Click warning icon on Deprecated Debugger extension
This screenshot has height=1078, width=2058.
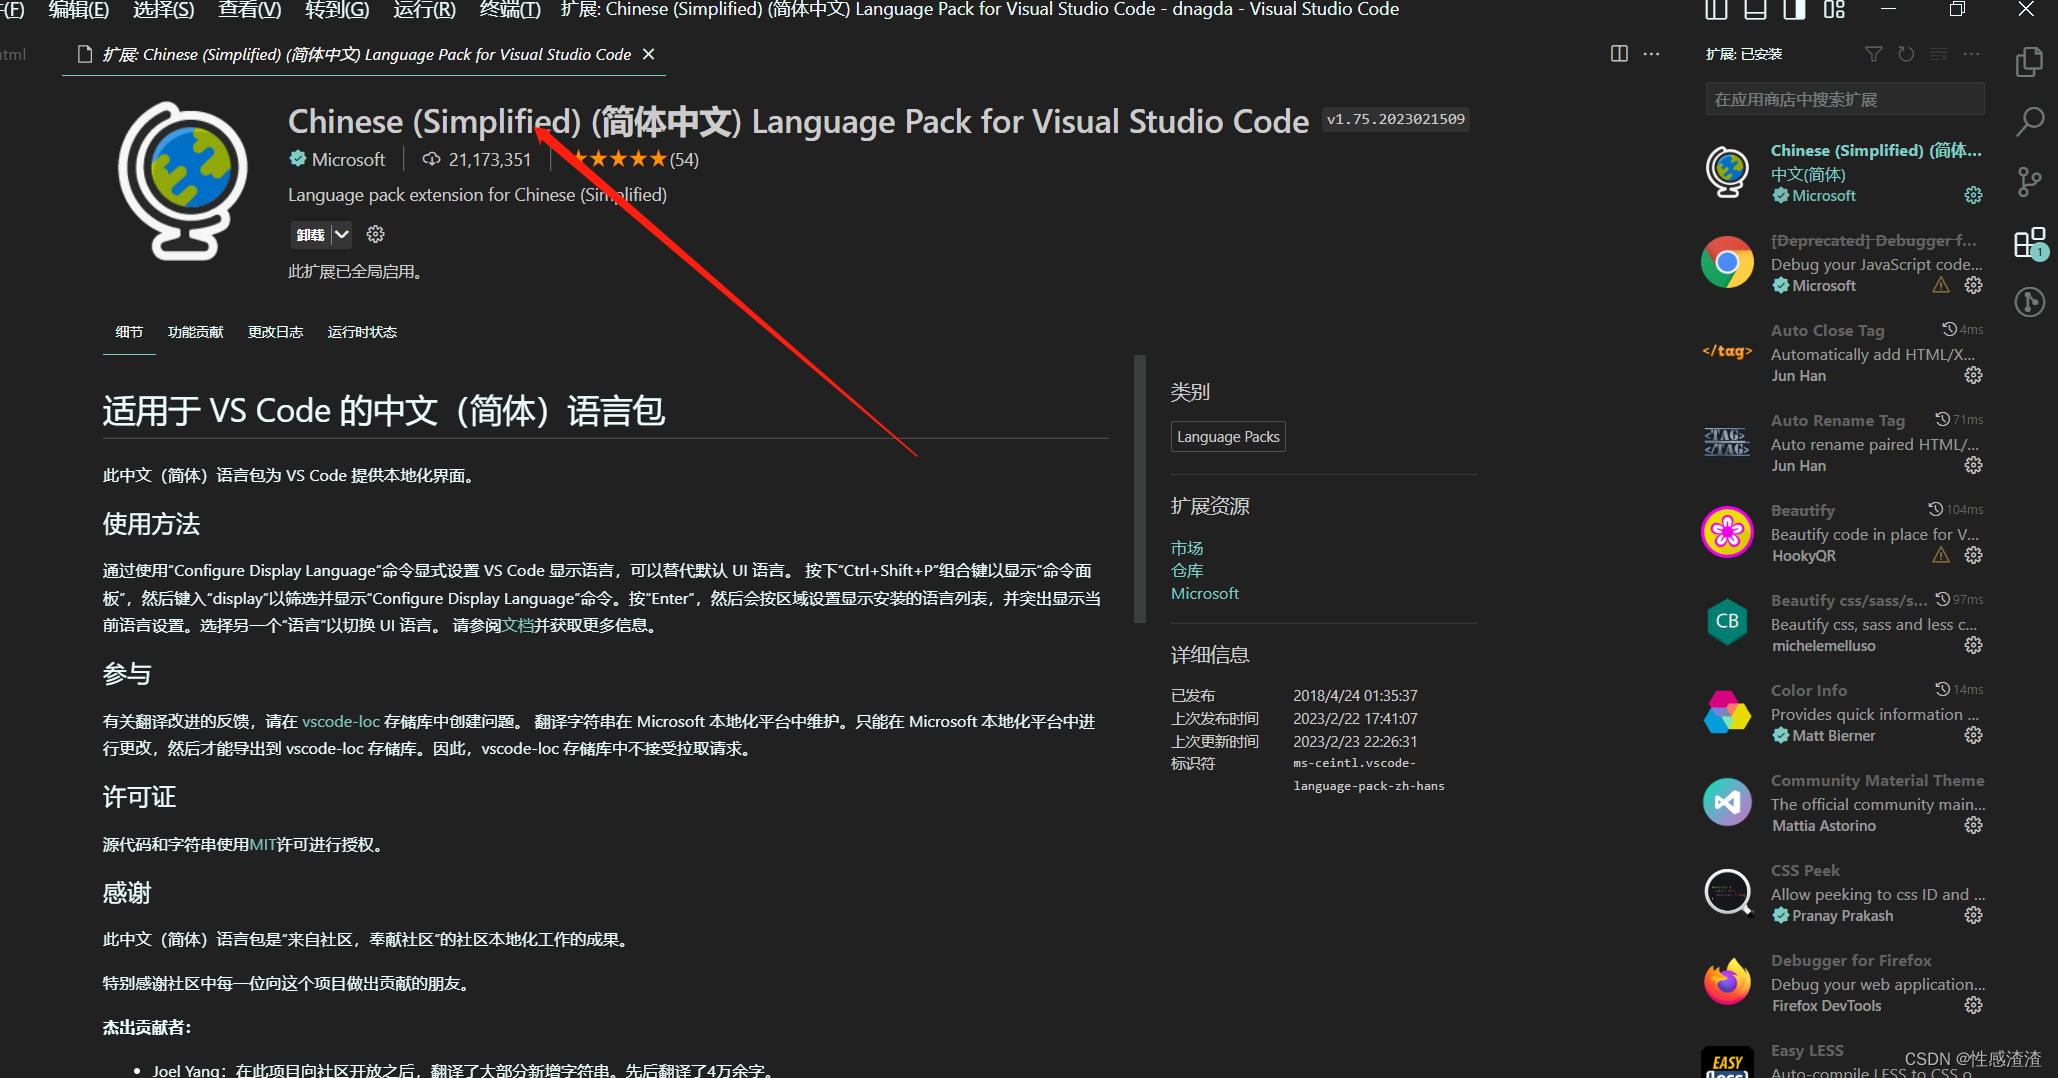[x=1941, y=285]
